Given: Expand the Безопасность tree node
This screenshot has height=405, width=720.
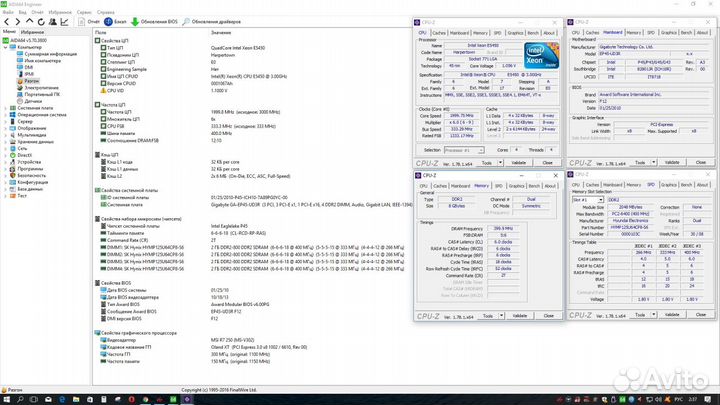Looking at the screenshot, I should coord(6,175).
